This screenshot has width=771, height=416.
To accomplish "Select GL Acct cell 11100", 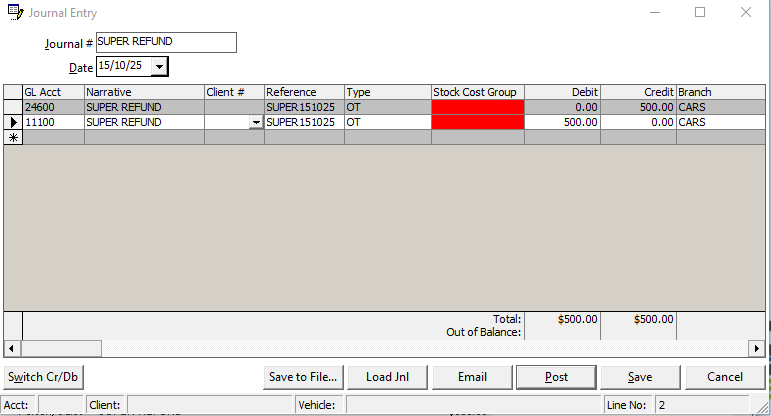I will tap(54, 122).
